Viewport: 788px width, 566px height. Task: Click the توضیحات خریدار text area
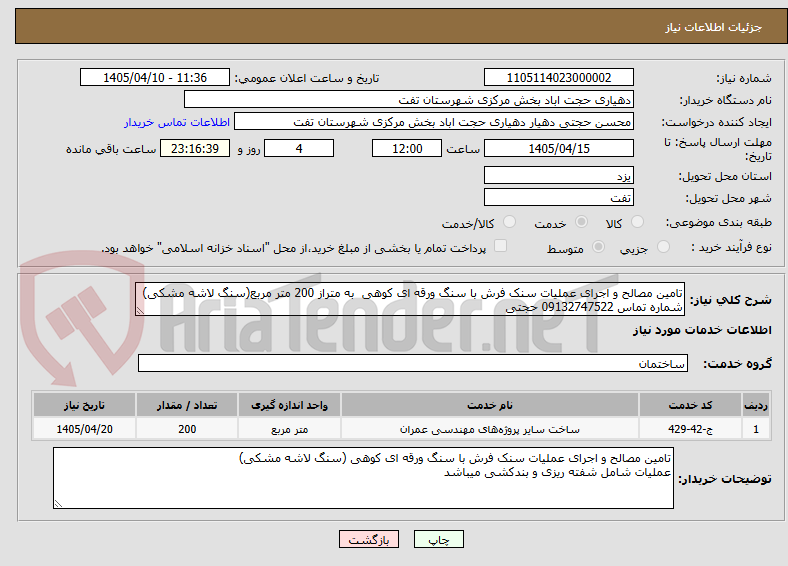(363, 478)
